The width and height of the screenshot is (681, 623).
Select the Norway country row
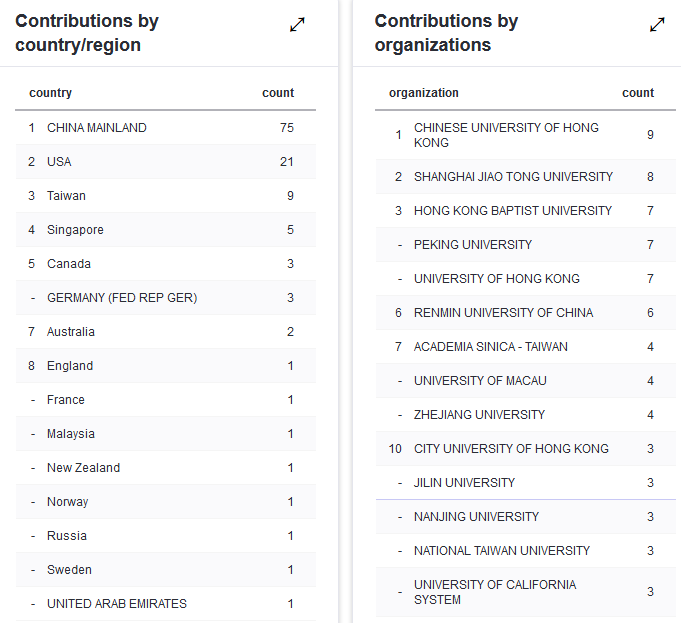[x=67, y=502]
